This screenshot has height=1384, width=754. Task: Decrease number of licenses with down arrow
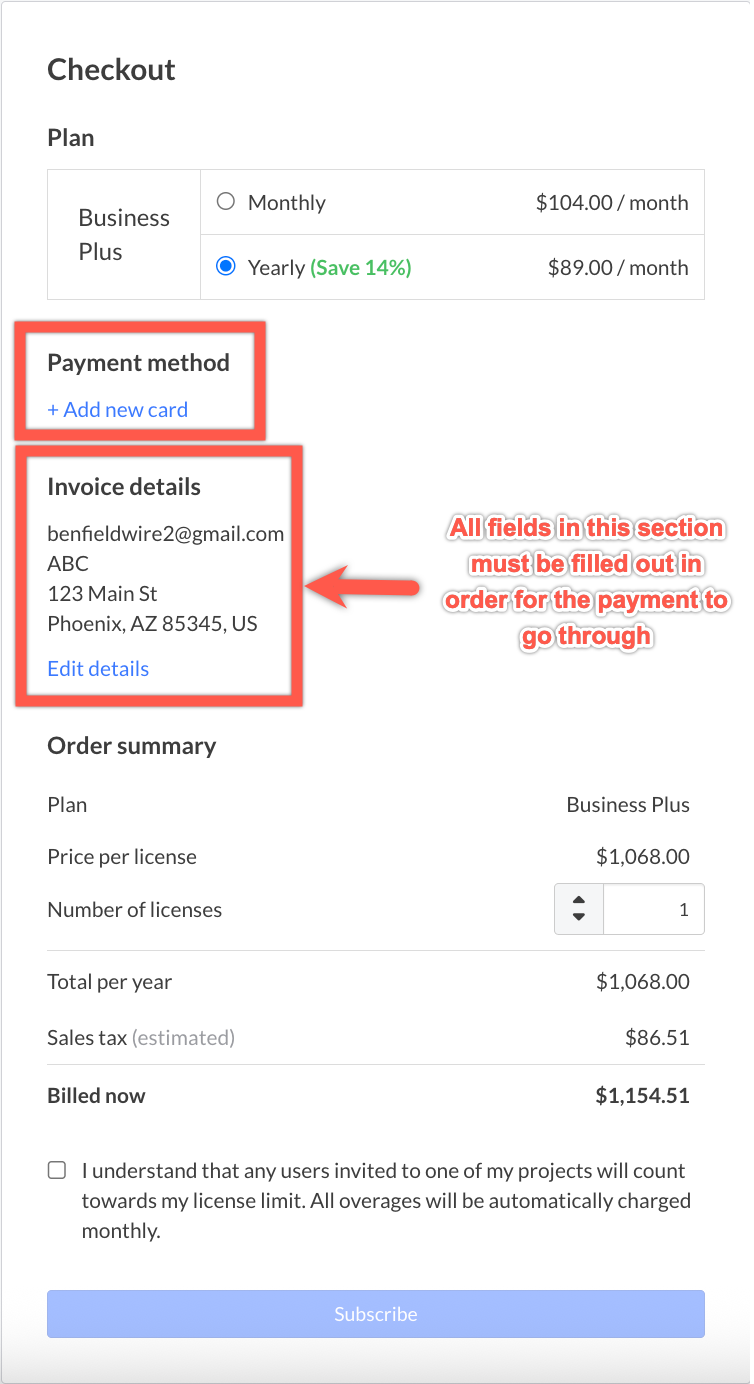tap(579, 919)
